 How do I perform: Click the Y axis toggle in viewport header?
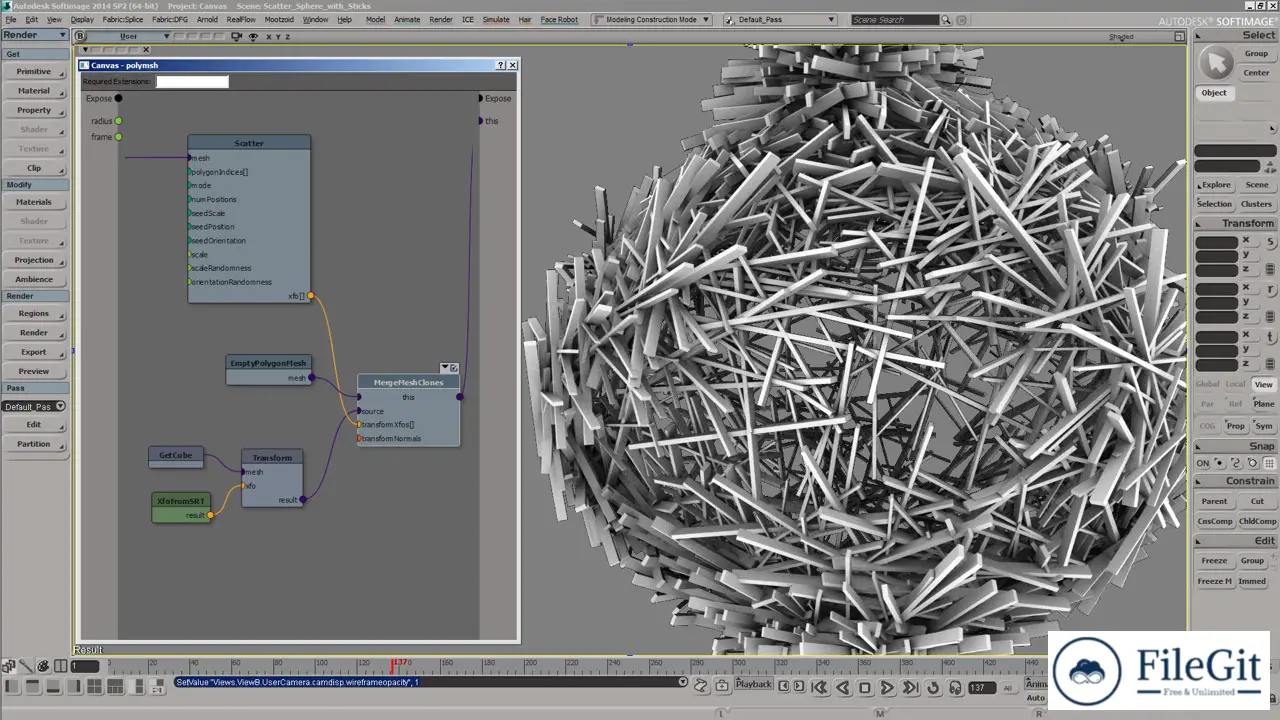tap(278, 36)
